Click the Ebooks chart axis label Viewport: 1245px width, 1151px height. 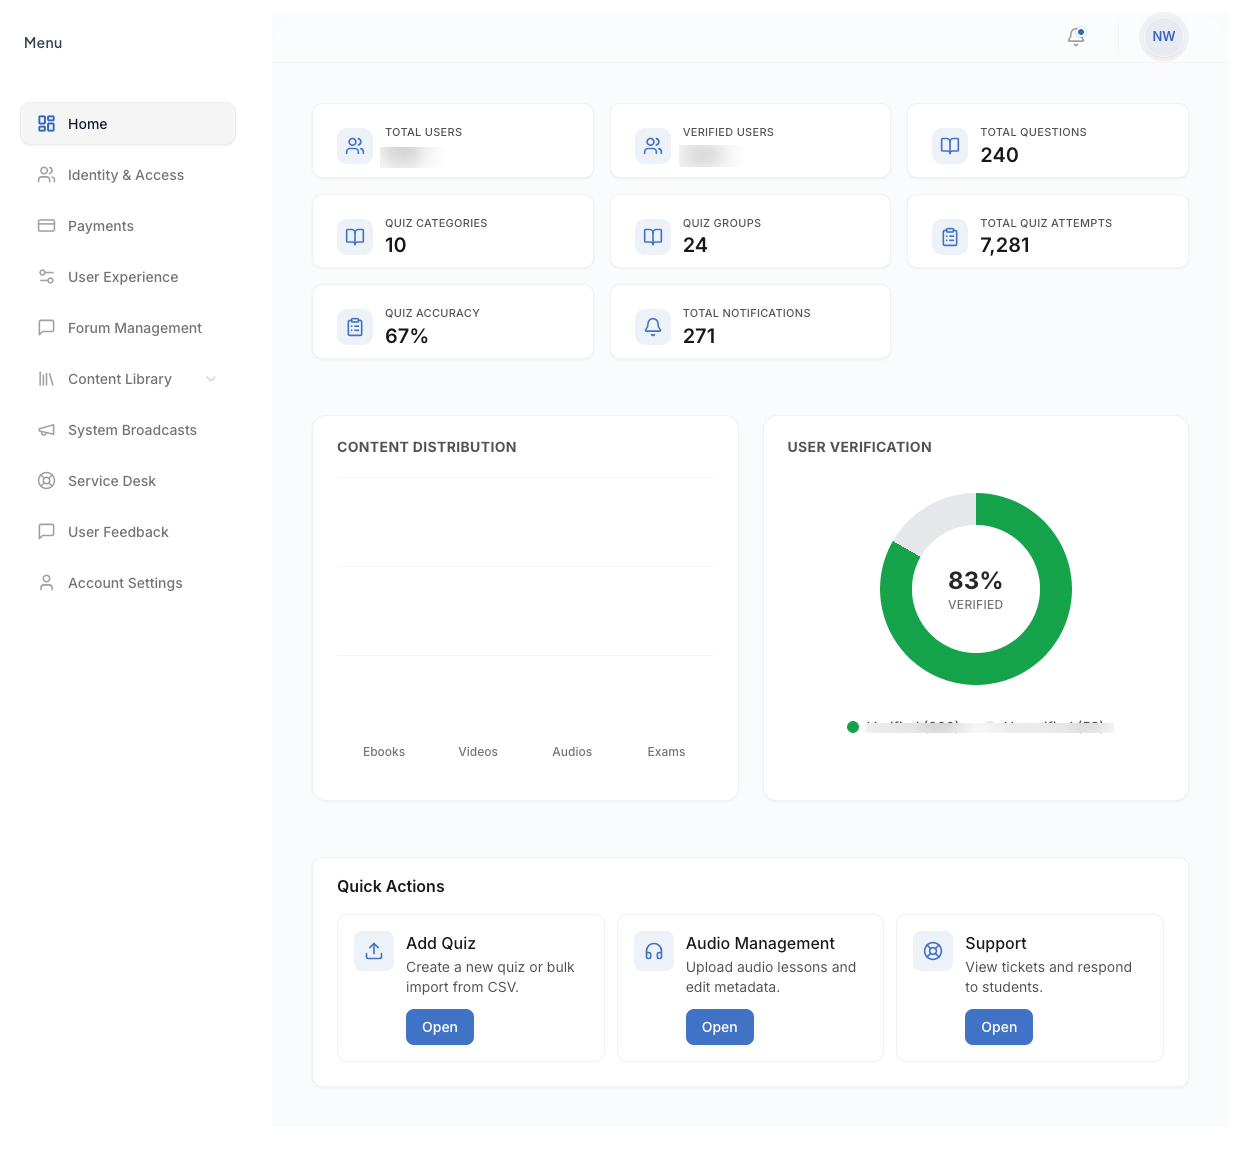click(x=384, y=752)
